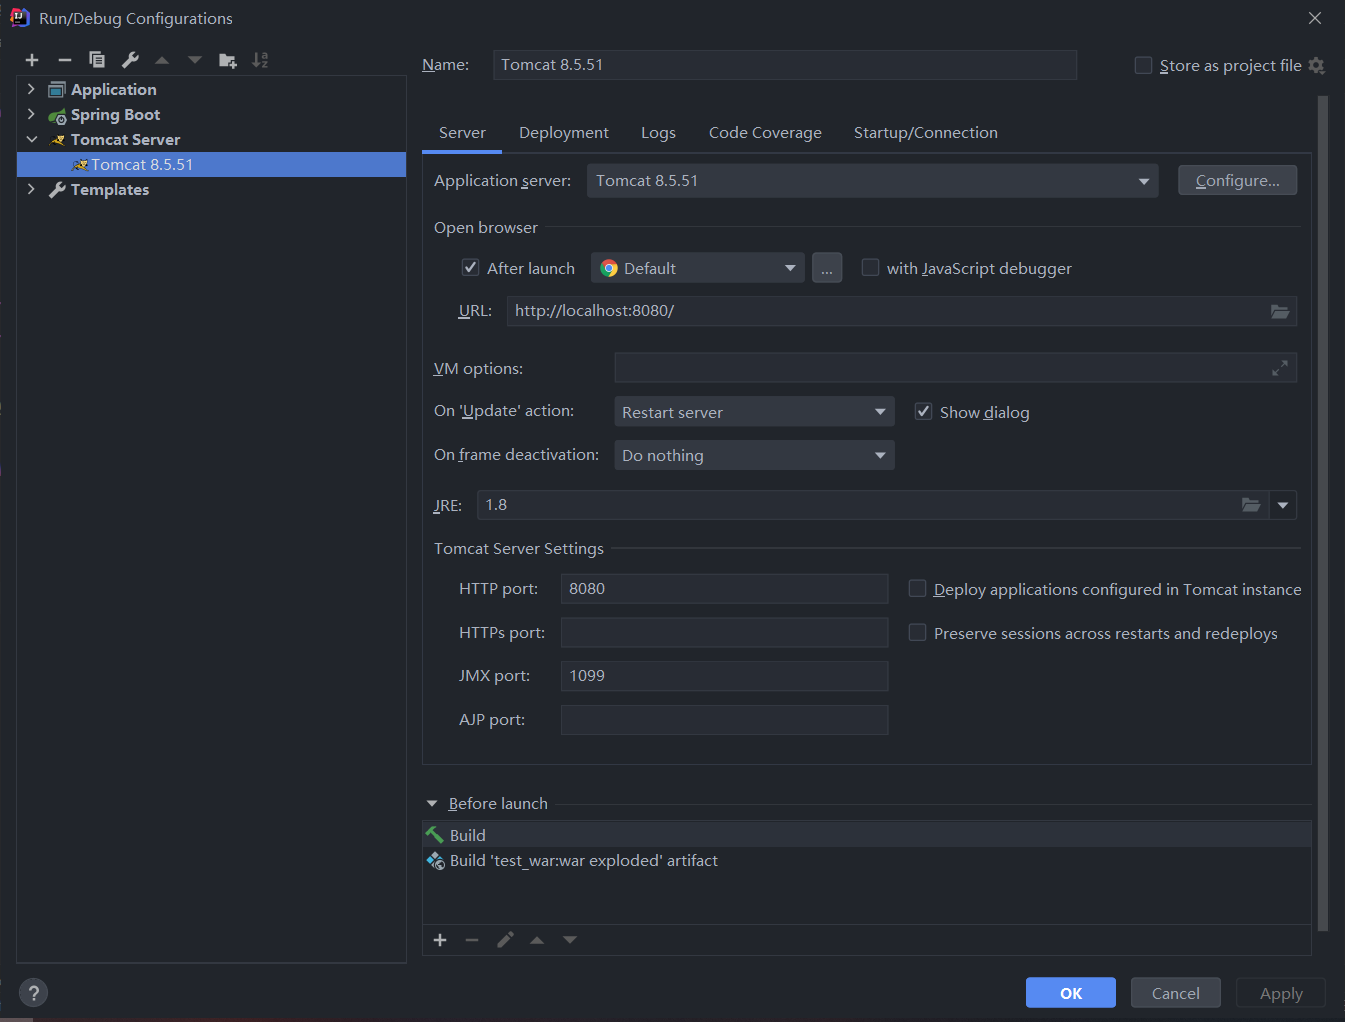Open the On 'Update' action dropdown
This screenshot has width=1345, height=1022.
[x=754, y=412]
